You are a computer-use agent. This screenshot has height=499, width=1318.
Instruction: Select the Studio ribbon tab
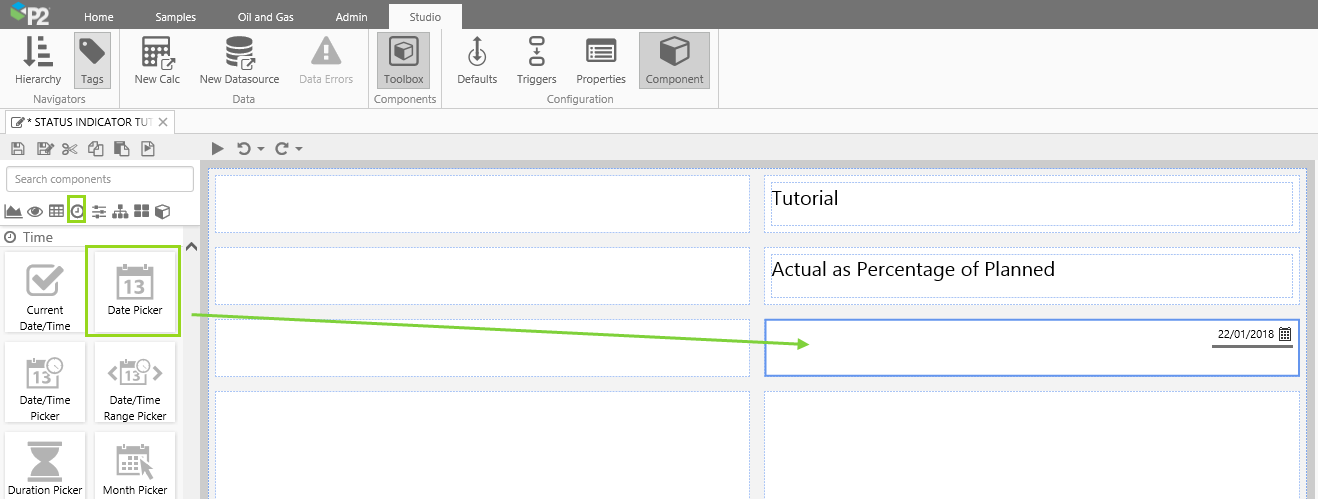click(425, 17)
